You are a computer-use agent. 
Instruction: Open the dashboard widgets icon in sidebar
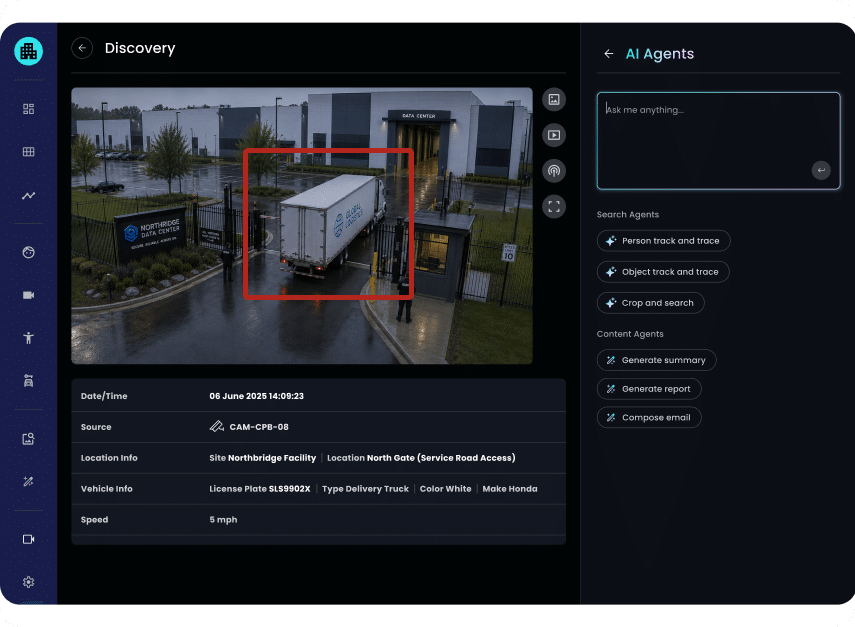(28, 109)
